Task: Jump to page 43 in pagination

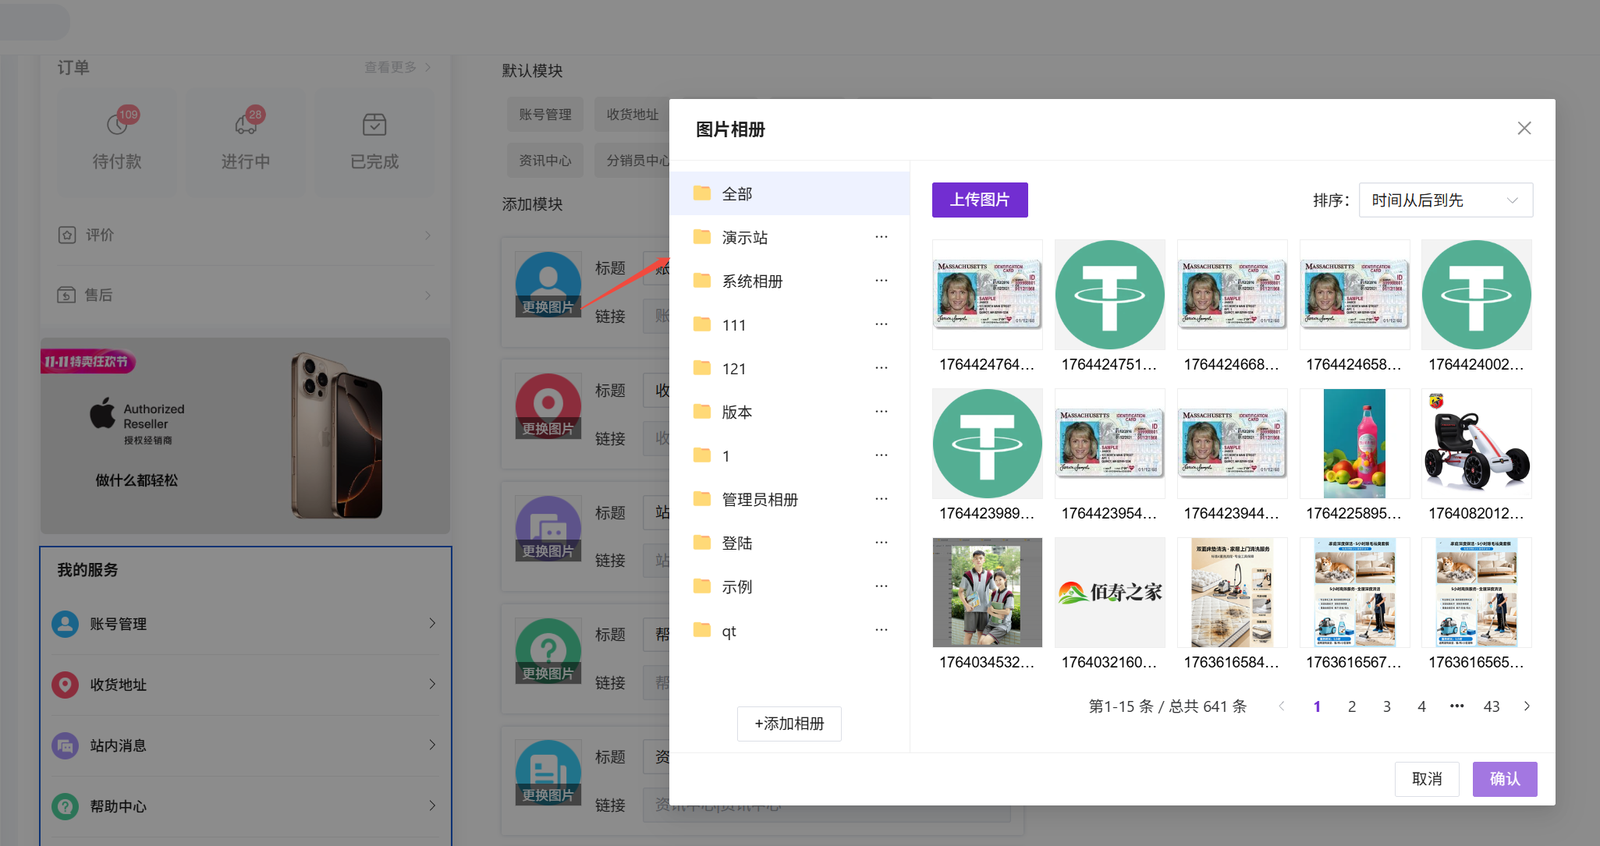Action: (x=1491, y=706)
